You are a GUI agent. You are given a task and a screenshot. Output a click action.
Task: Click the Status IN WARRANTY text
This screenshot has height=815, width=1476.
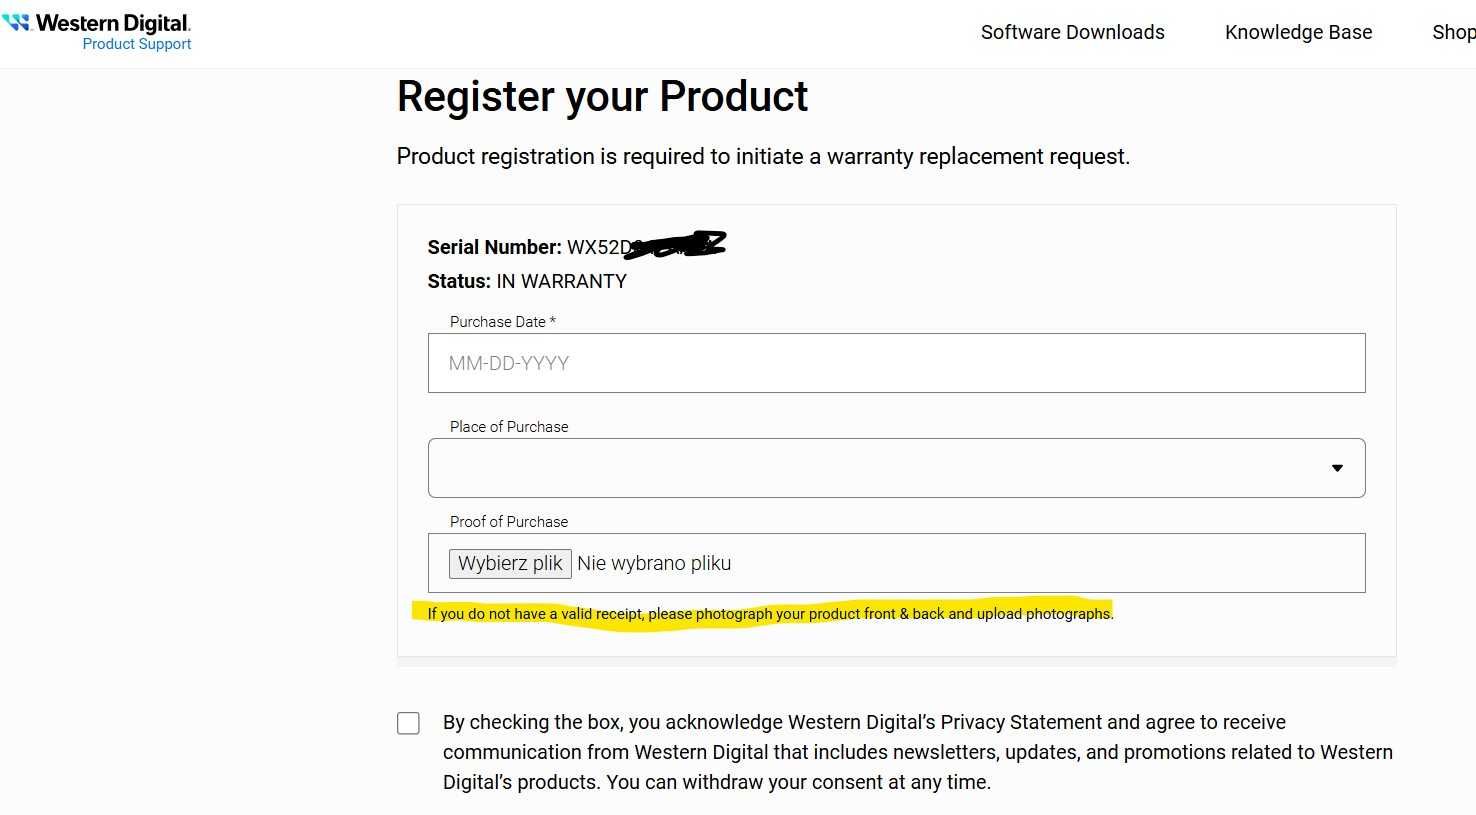point(527,281)
